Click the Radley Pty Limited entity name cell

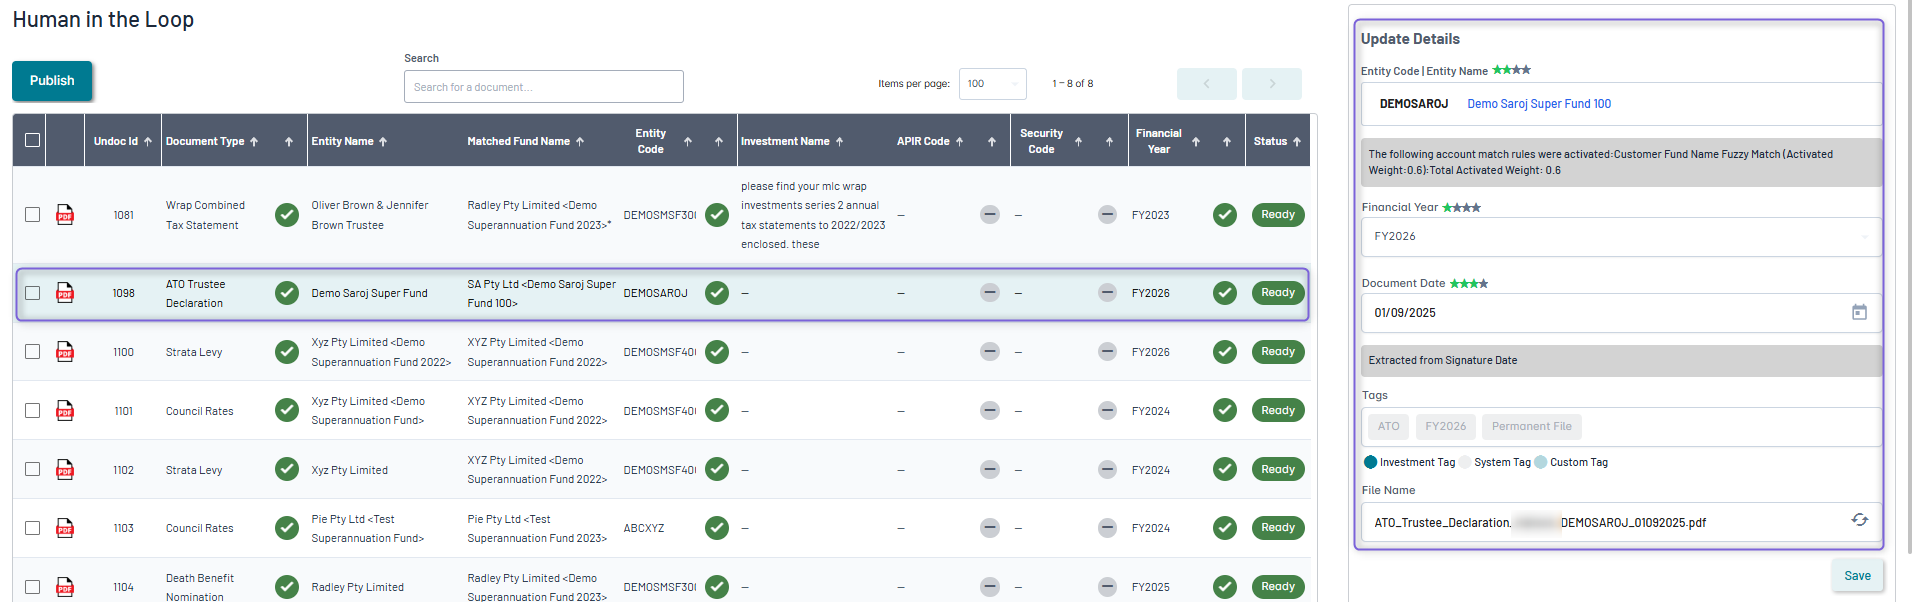(358, 587)
